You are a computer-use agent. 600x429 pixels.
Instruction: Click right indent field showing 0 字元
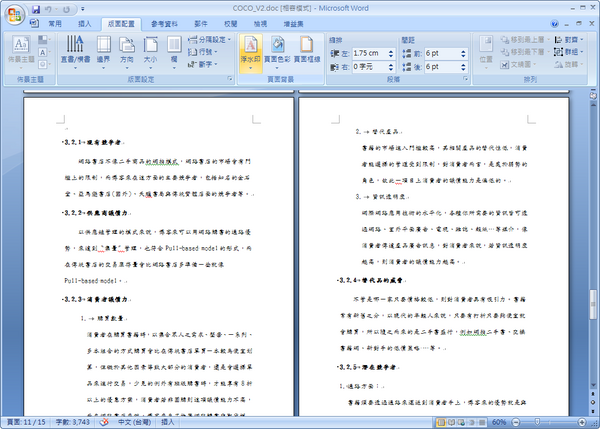368,67
